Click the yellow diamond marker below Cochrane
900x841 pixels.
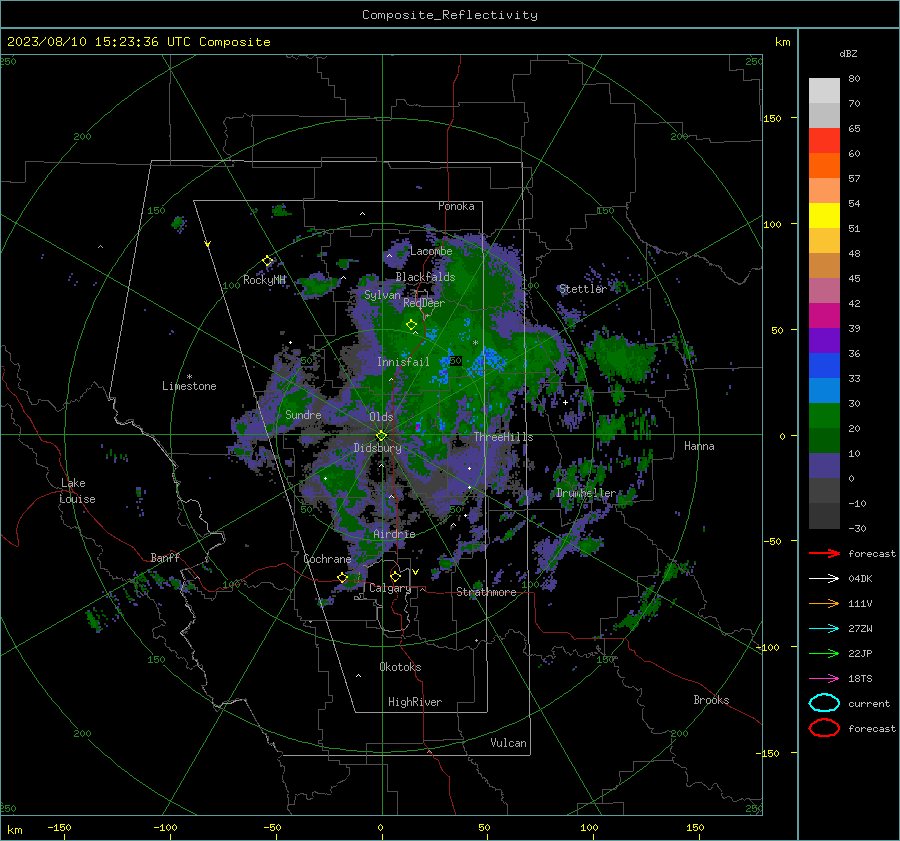343,577
